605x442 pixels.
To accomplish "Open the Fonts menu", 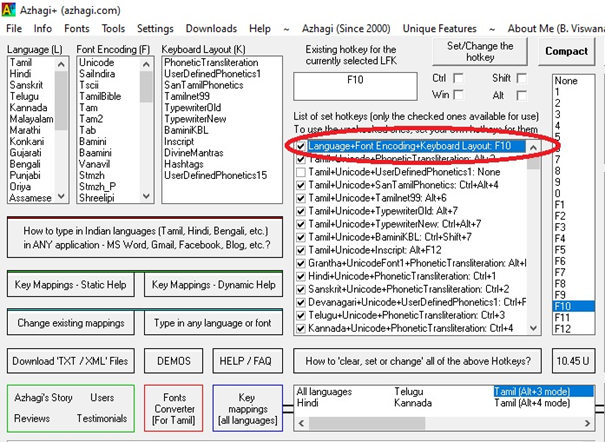I will [77, 29].
